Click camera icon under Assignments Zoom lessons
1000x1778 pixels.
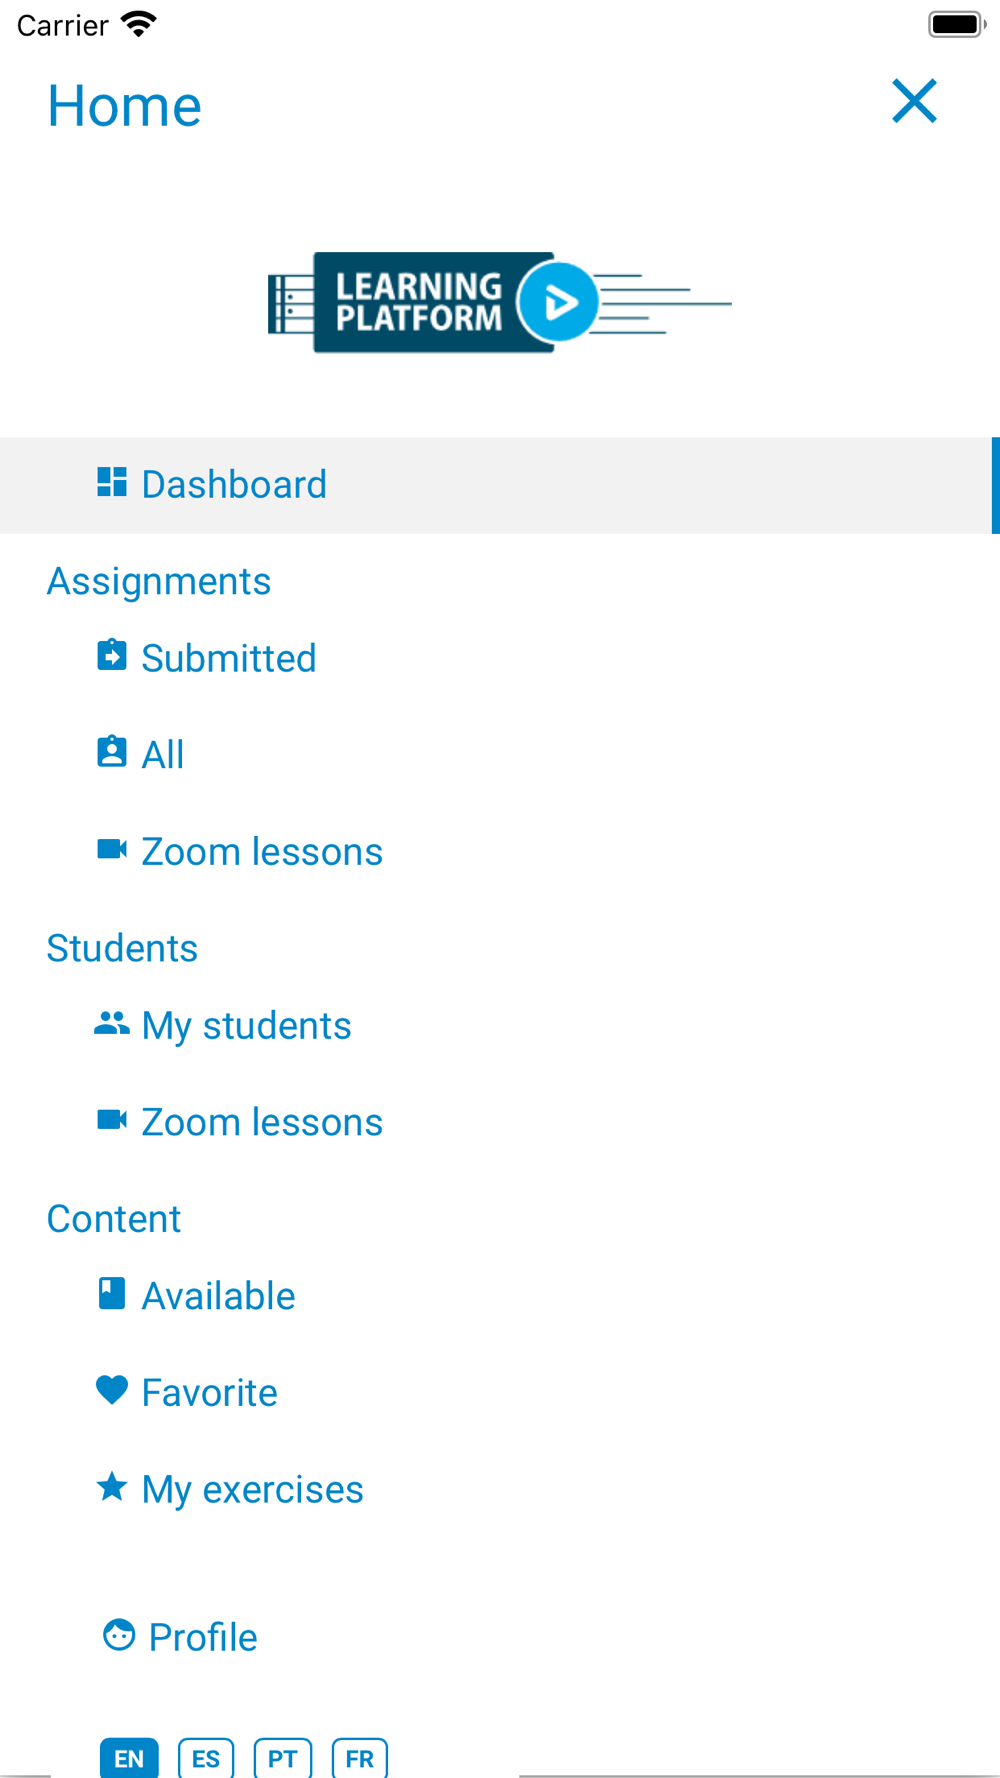[x=111, y=849]
